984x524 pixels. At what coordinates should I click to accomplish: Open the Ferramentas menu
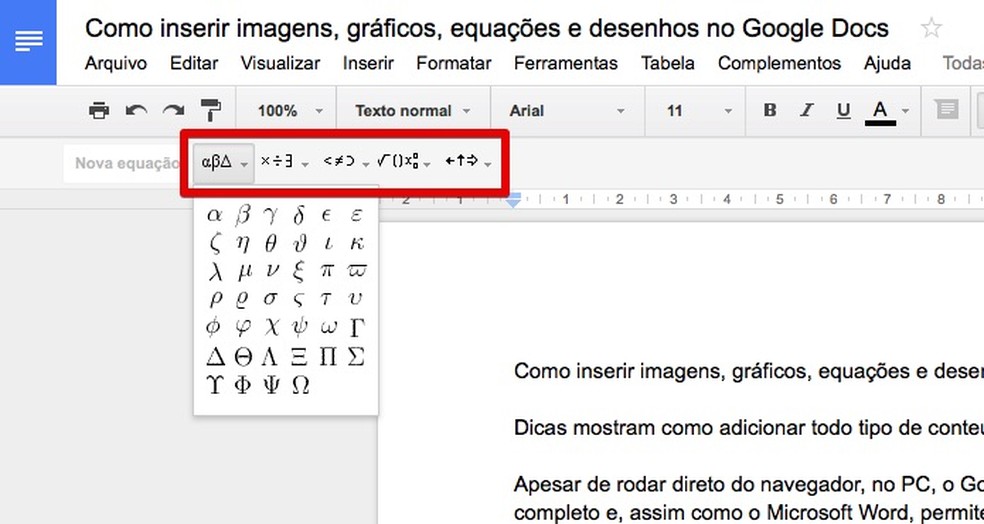(x=565, y=63)
